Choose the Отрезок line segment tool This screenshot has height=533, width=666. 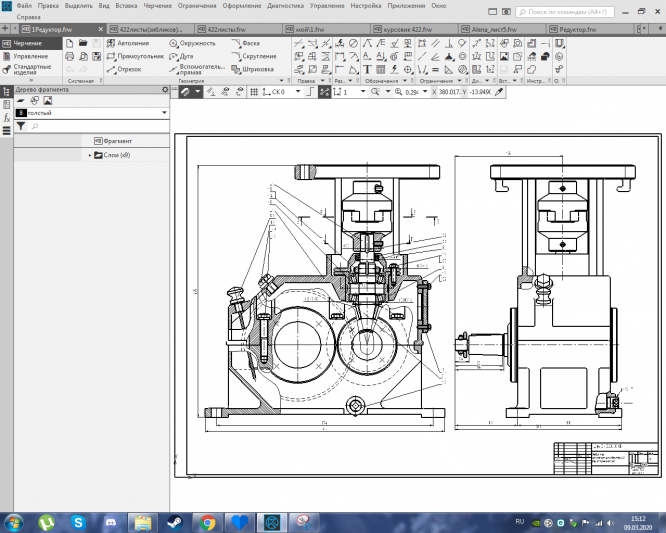click(x=123, y=70)
